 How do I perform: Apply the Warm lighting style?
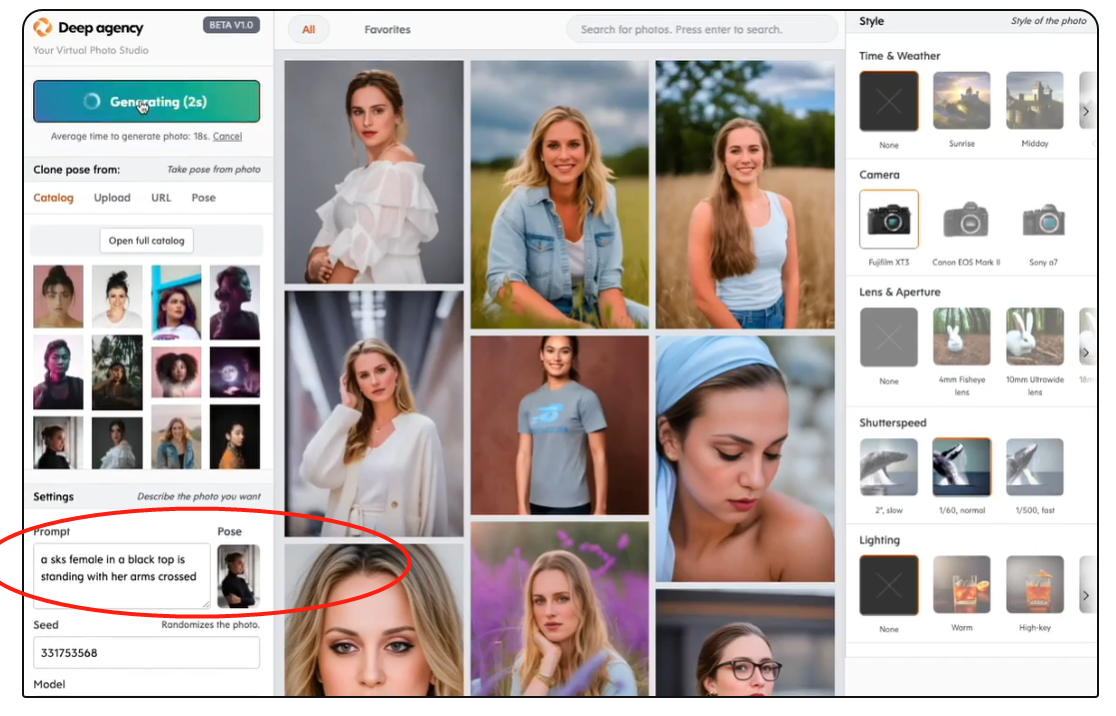(962, 585)
